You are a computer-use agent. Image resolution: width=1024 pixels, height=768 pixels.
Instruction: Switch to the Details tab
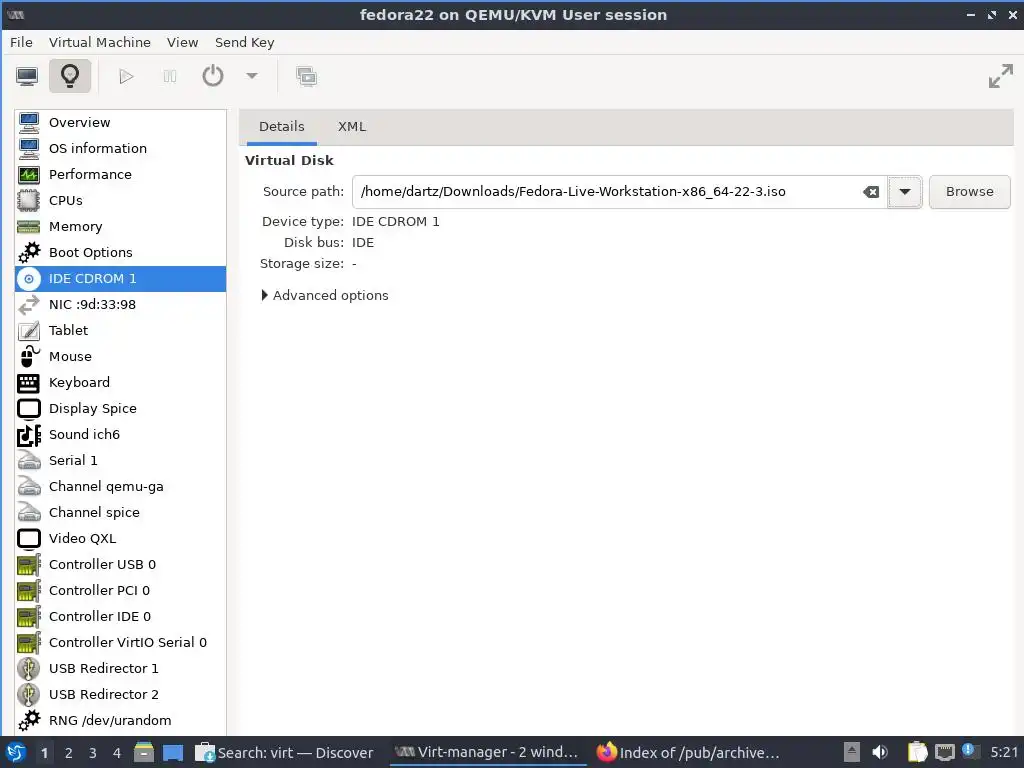tap(281, 127)
